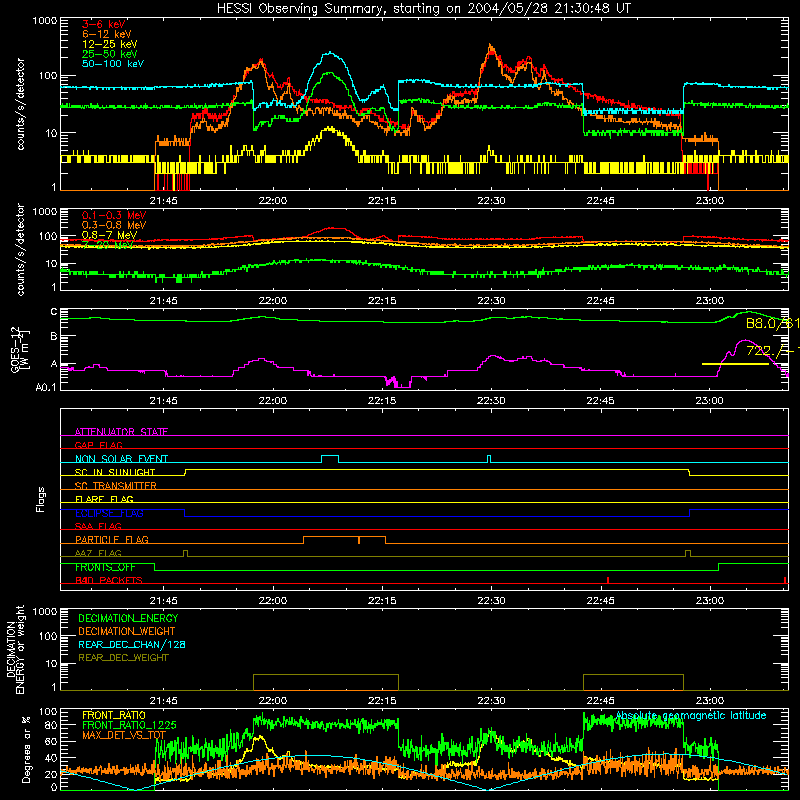Viewport: 800px width, 800px height.
Task: Click the 12-25 keV yellow bump near 22:08
Action: 331,129
